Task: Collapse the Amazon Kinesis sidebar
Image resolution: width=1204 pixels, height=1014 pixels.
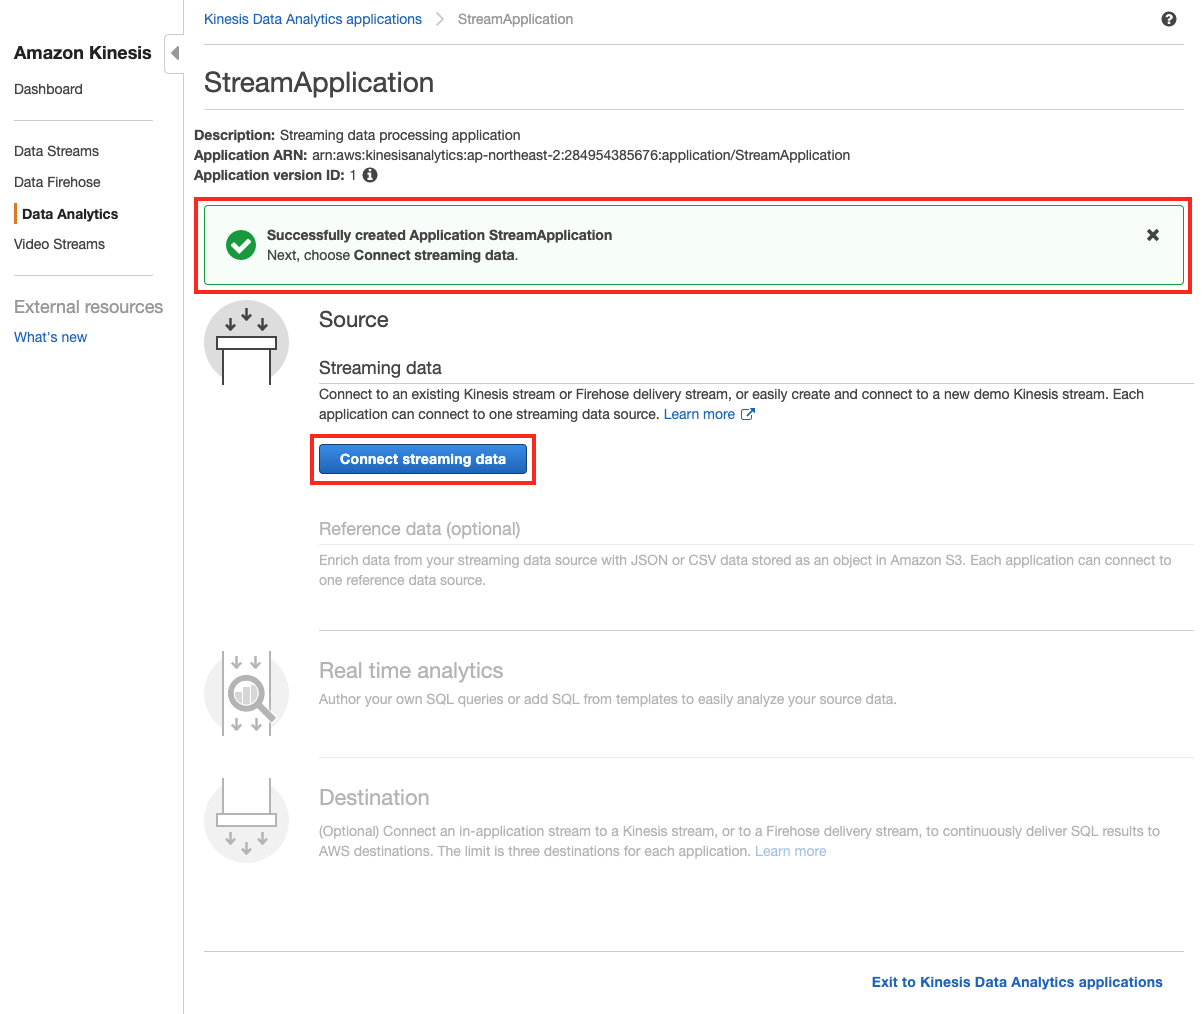Action: [175, 53]
